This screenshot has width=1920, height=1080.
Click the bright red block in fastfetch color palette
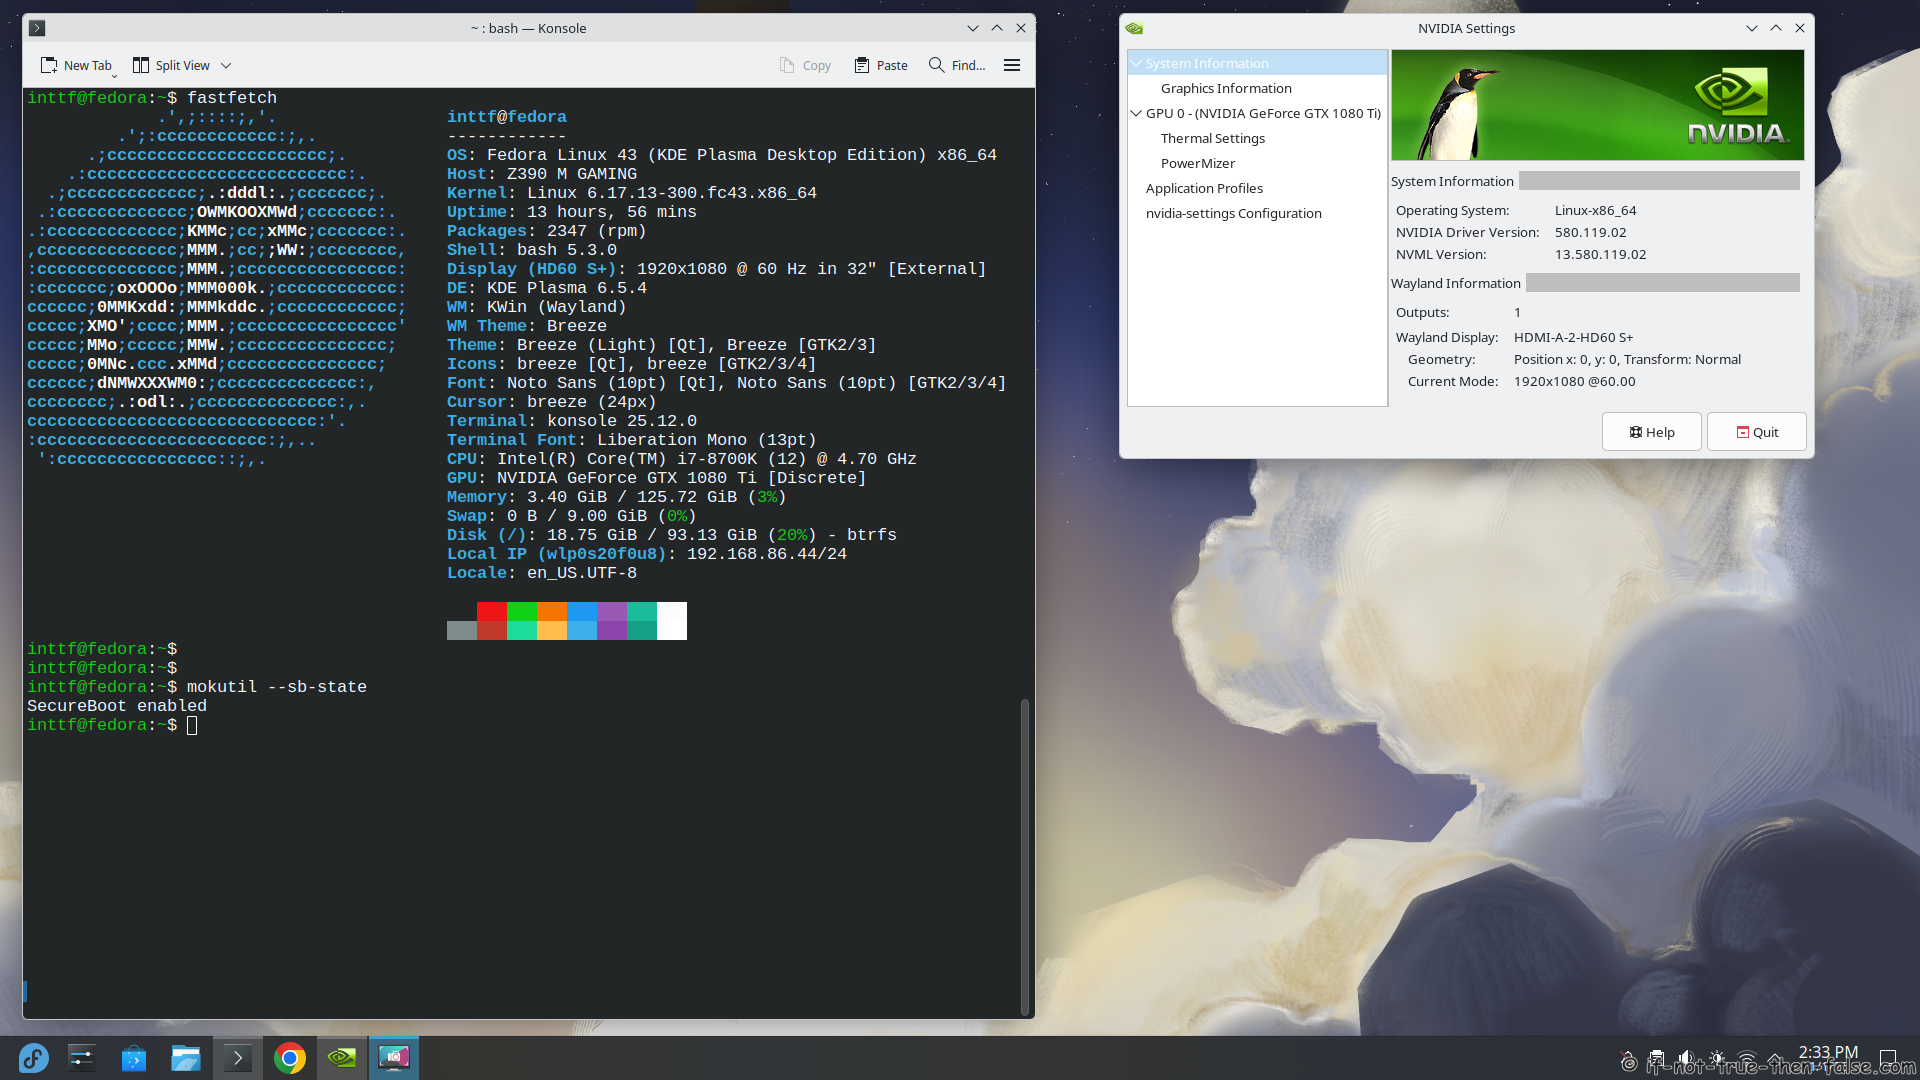(492, 611)
